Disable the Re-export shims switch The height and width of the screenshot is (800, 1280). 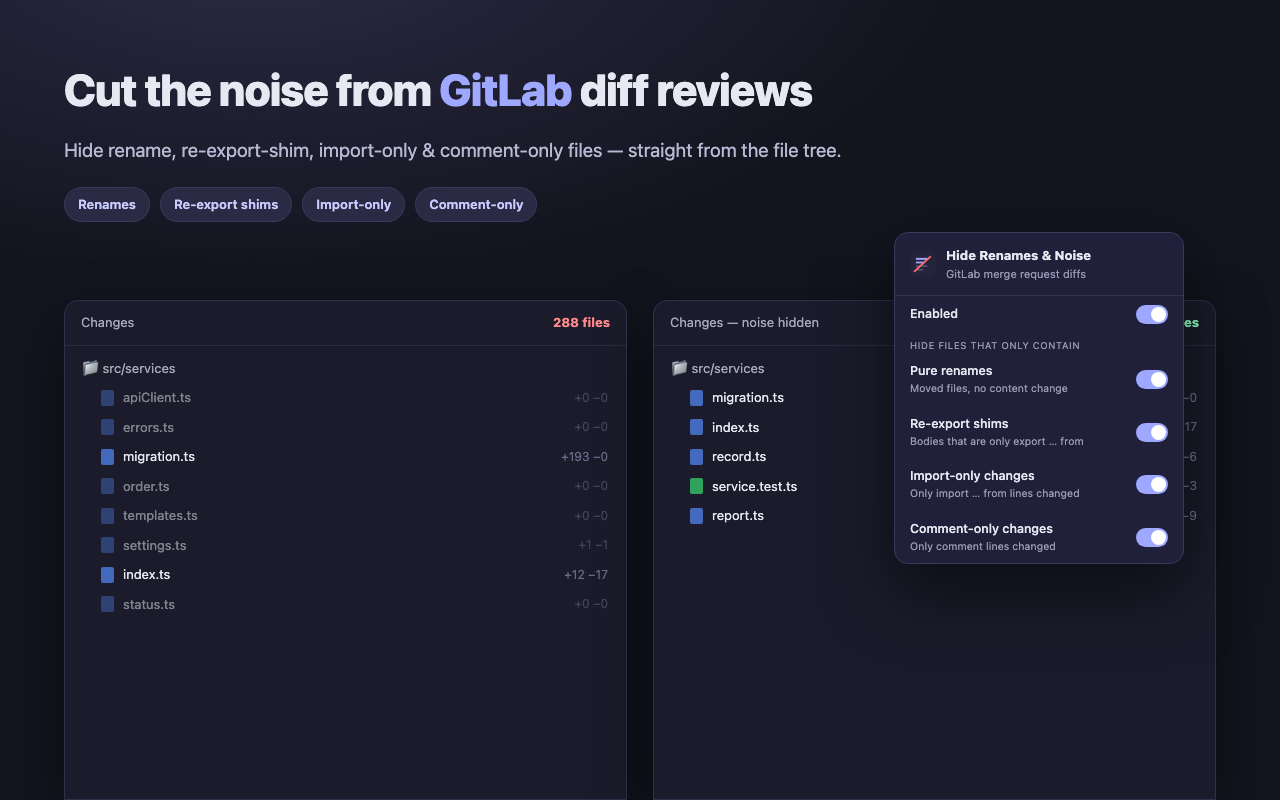(1152, 432)
